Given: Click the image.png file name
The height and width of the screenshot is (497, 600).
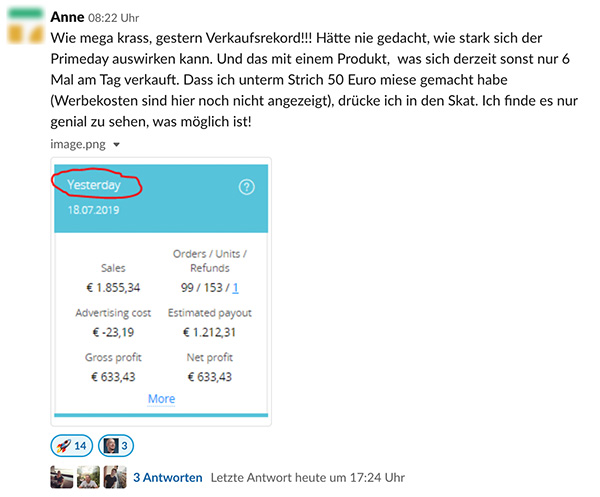Looking at the screenshot, I should pos(78,144).
